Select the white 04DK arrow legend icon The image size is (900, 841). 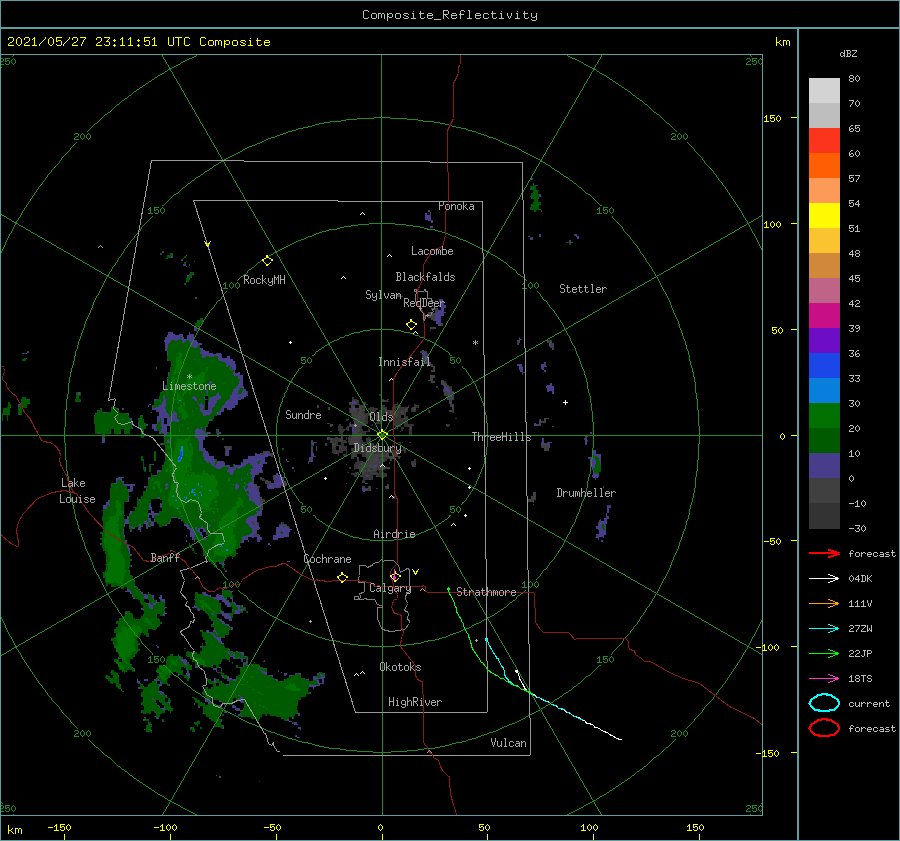(x=824, y=578)
